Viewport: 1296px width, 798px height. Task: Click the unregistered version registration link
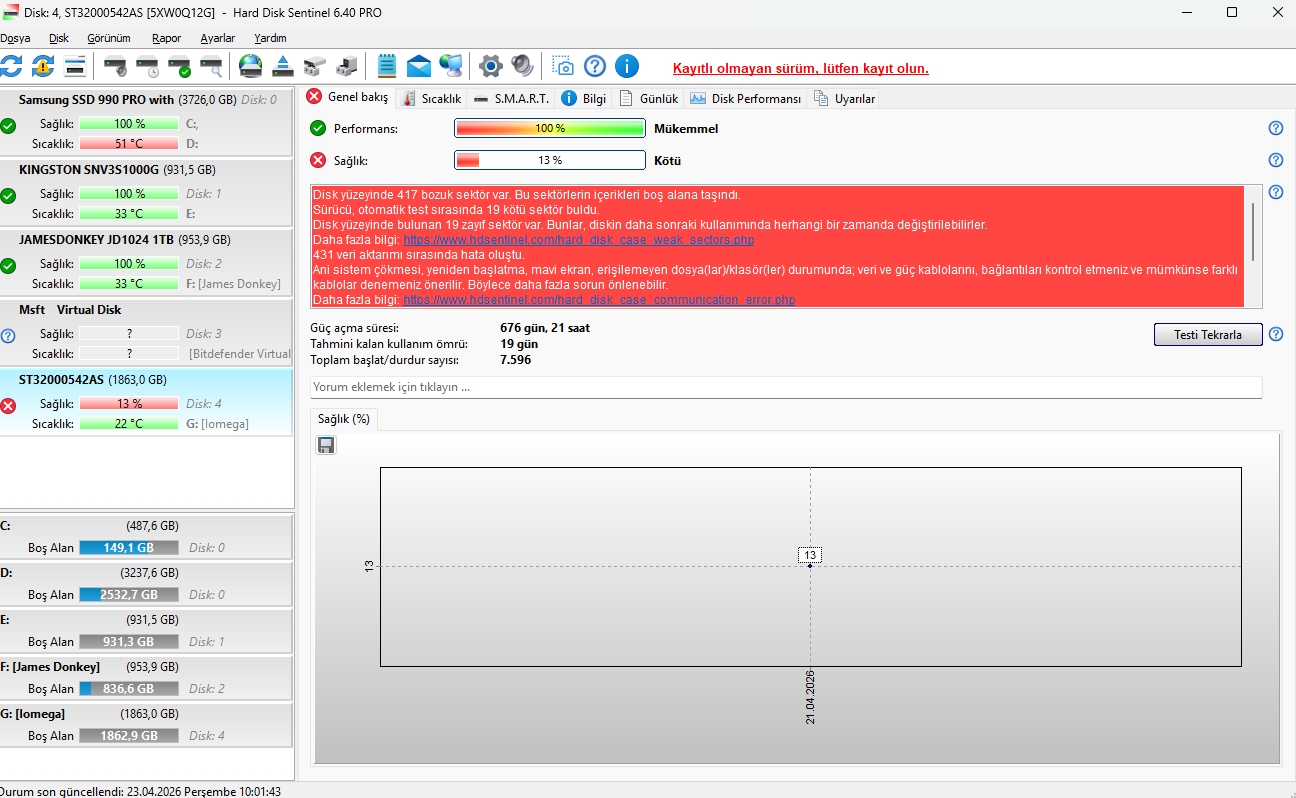point(801,69)
